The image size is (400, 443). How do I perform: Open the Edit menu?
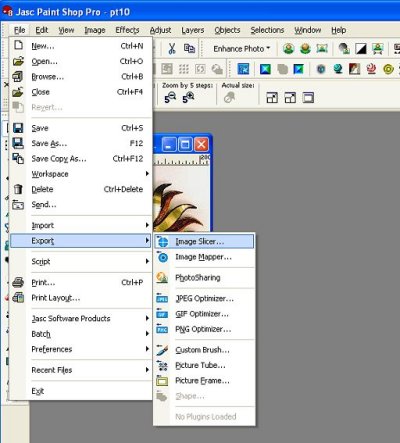[42, 30]
